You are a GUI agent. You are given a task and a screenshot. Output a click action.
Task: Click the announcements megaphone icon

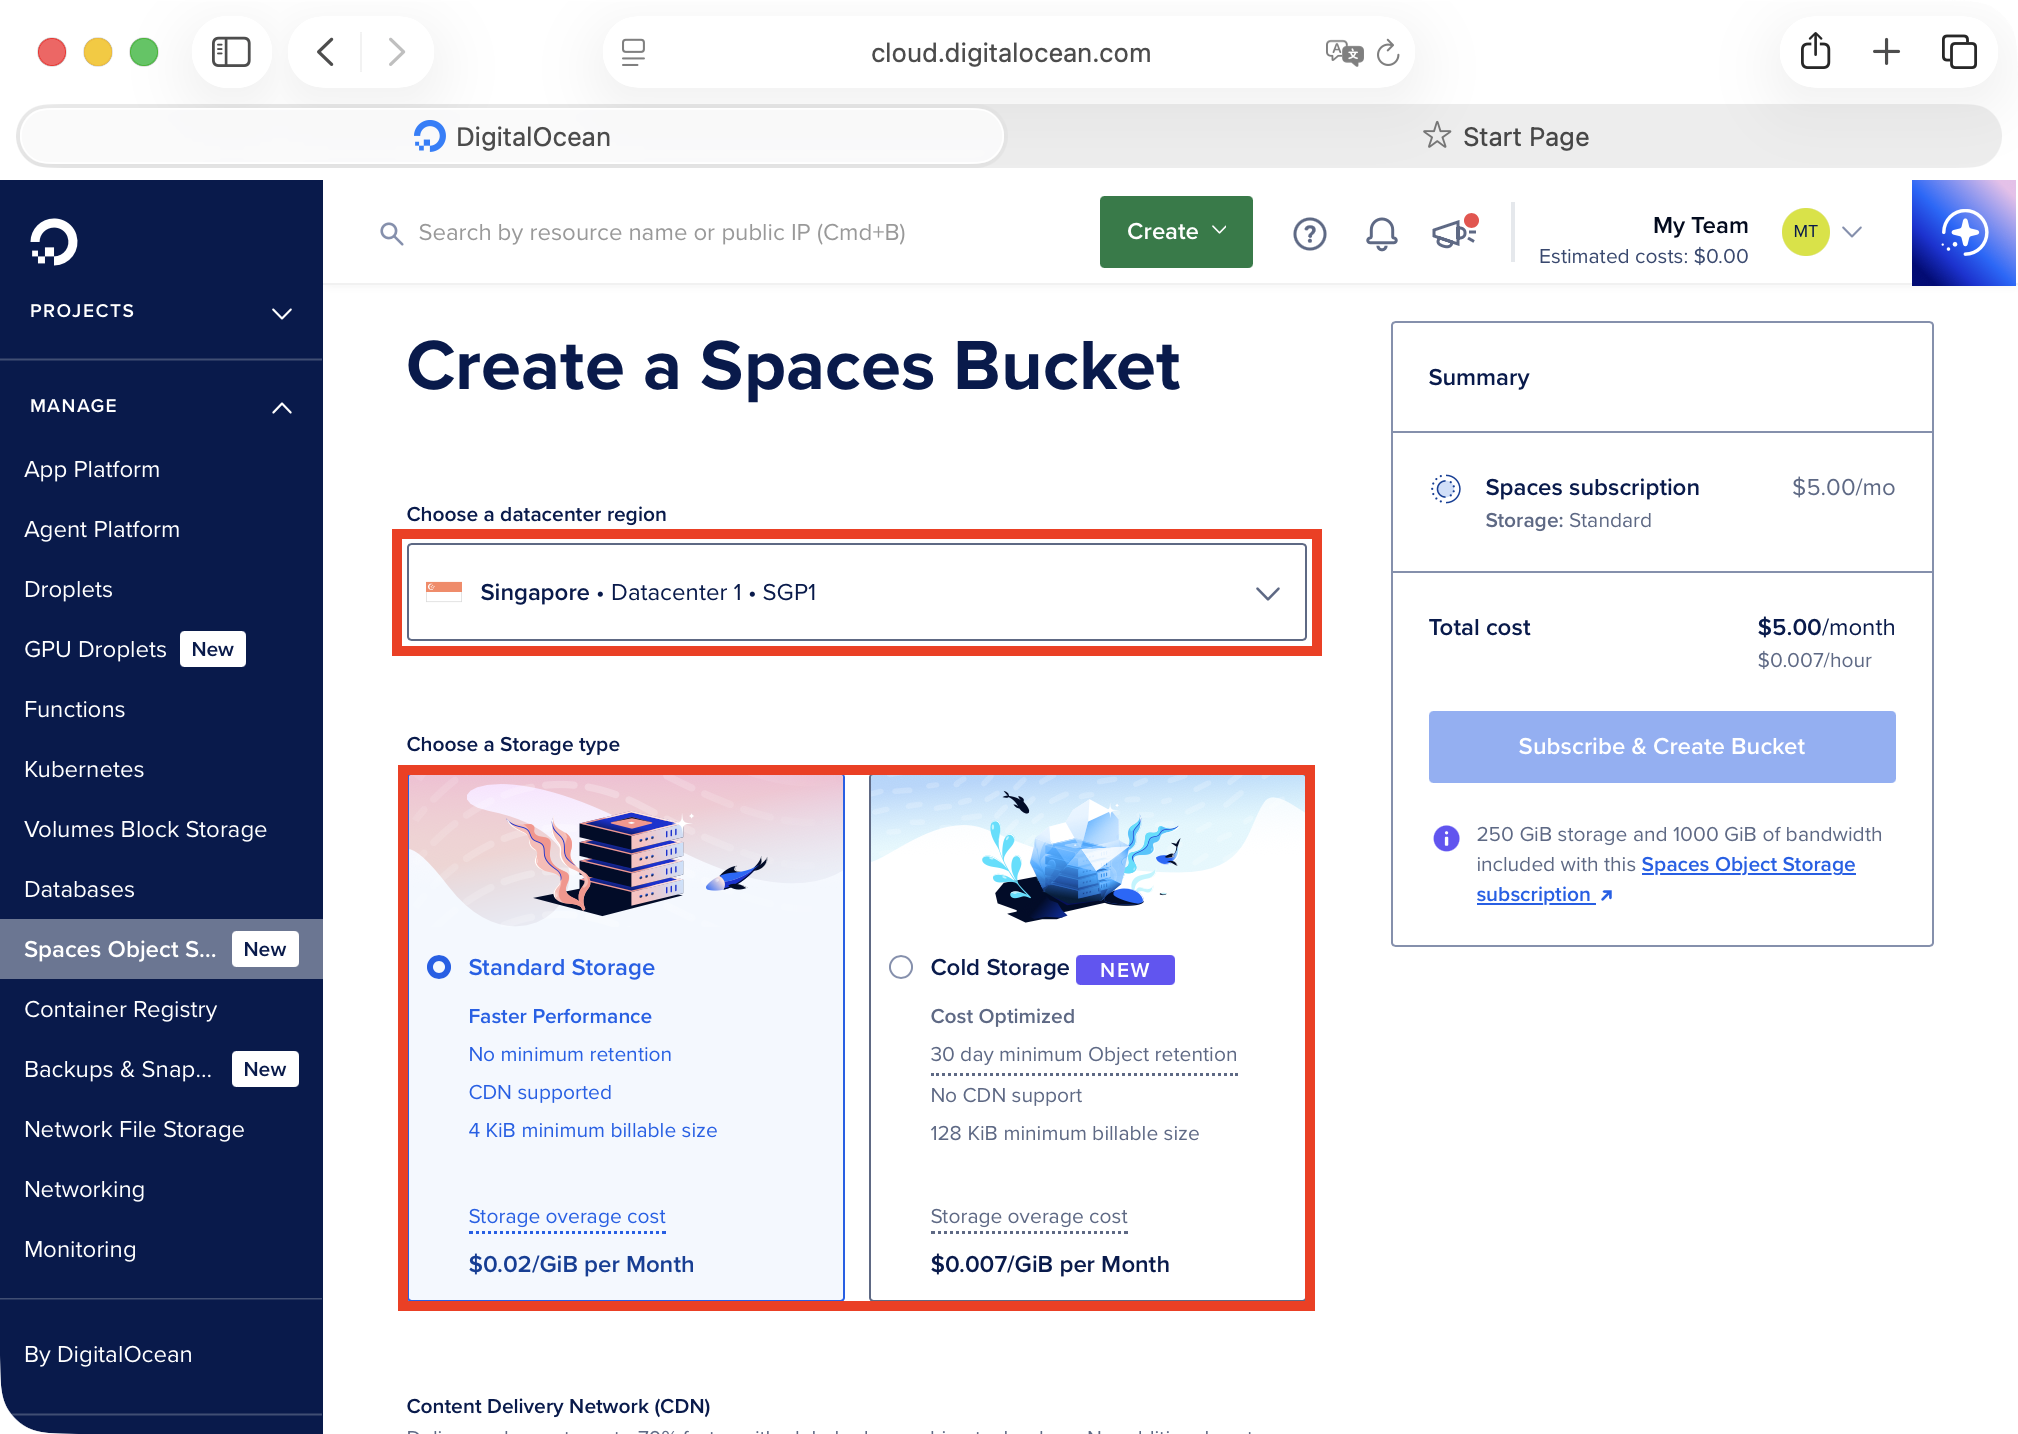1453,233
